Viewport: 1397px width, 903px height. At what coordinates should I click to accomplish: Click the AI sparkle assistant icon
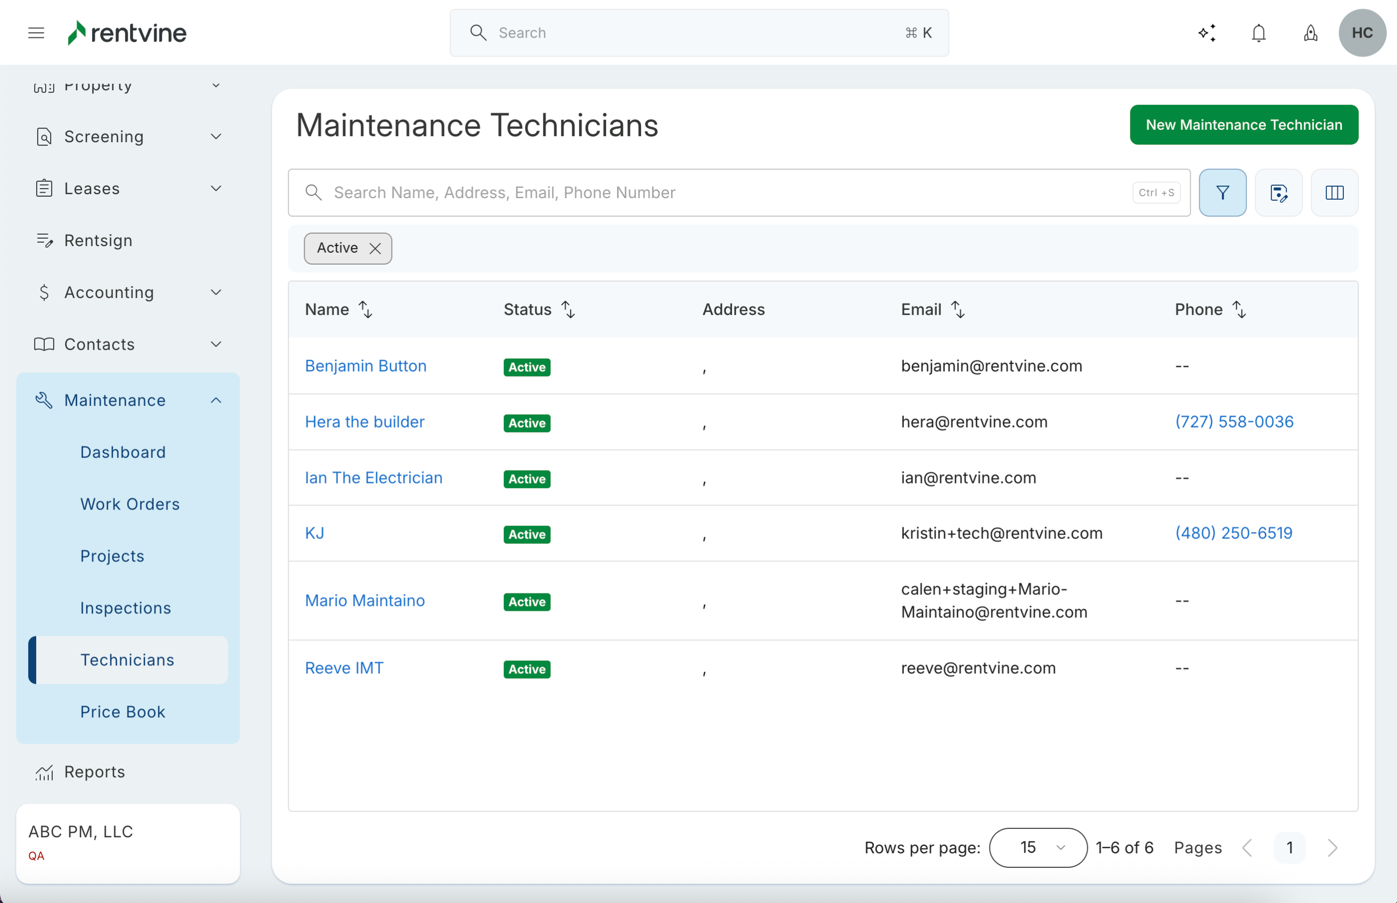point(1207,33)
